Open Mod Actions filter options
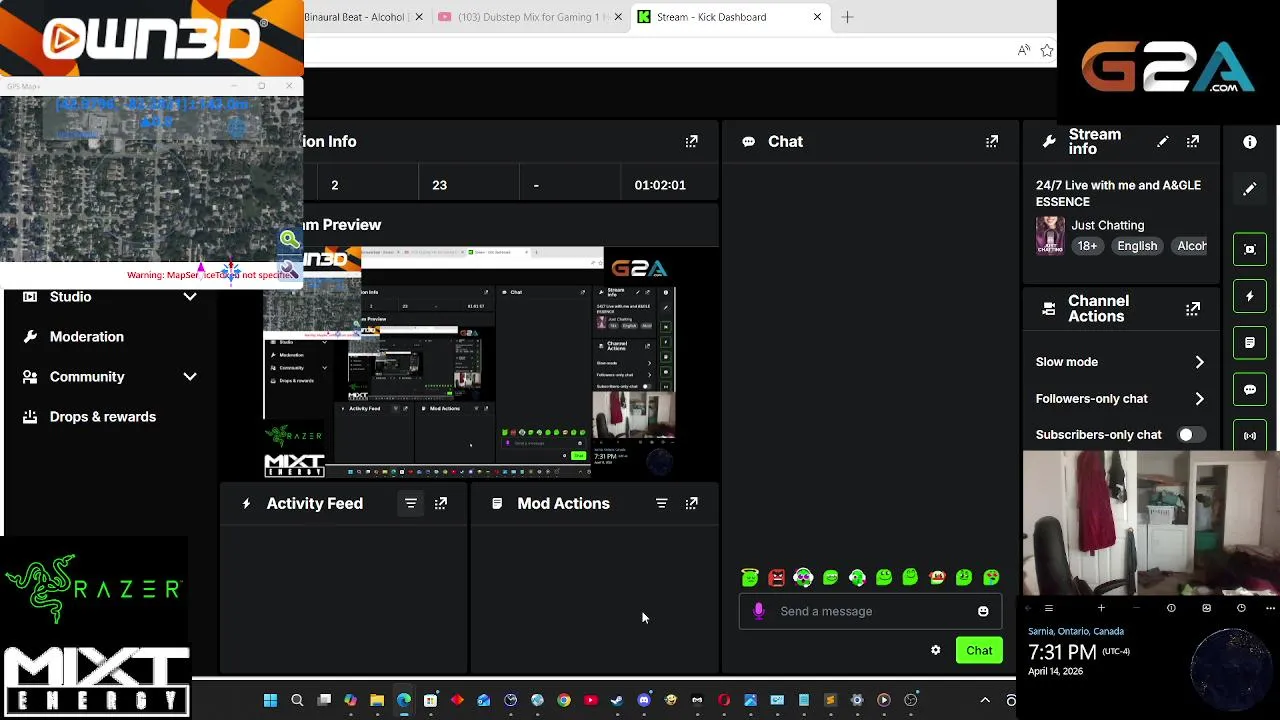1280x720 pixels. 661,504
